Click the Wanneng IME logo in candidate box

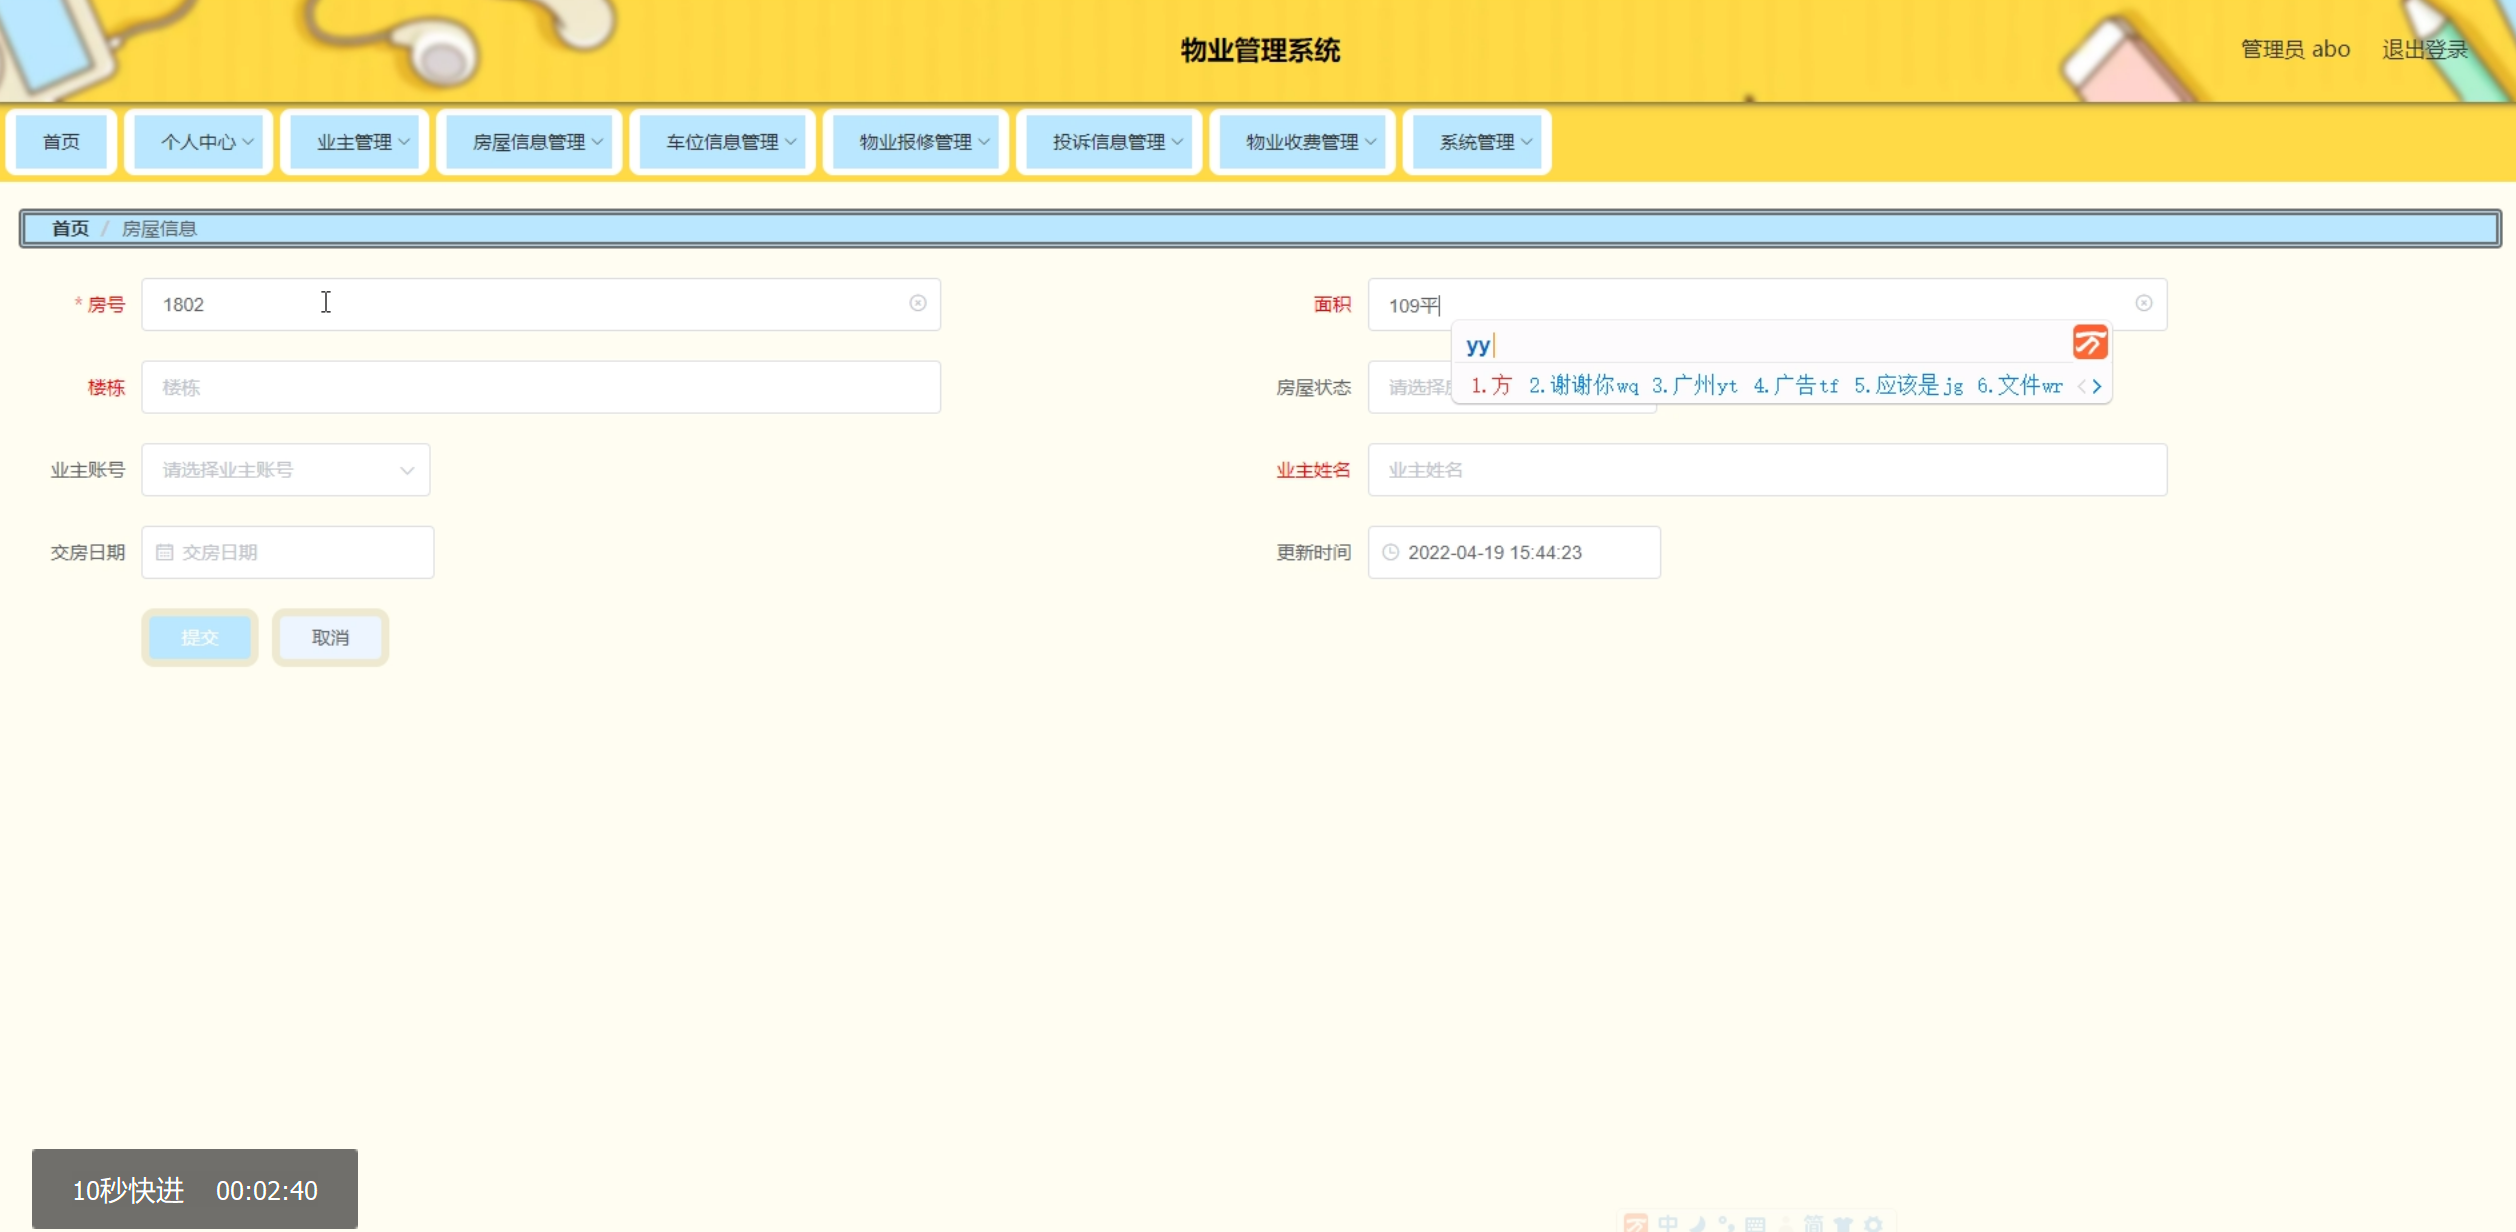click(x=2089, y=343)
